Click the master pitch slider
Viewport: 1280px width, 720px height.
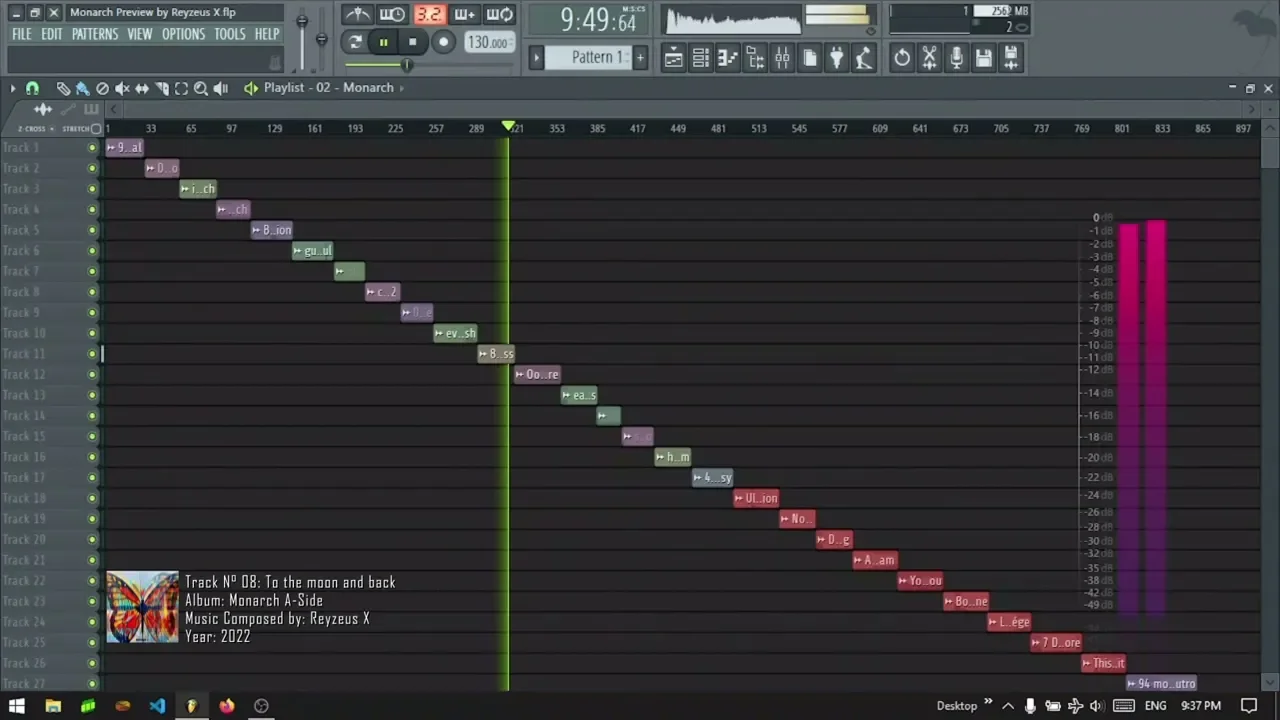[321, 38]
